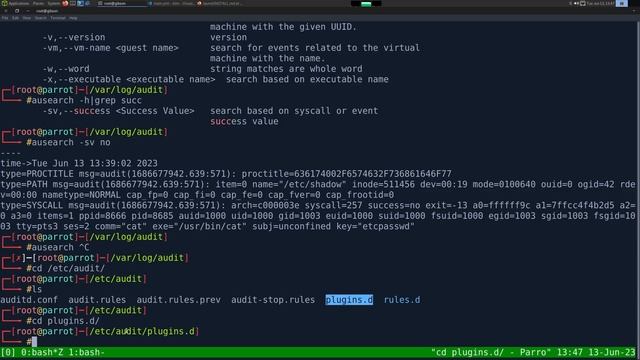Click the terminal launcher icon in top panel
640x360 pixels.
73,3
